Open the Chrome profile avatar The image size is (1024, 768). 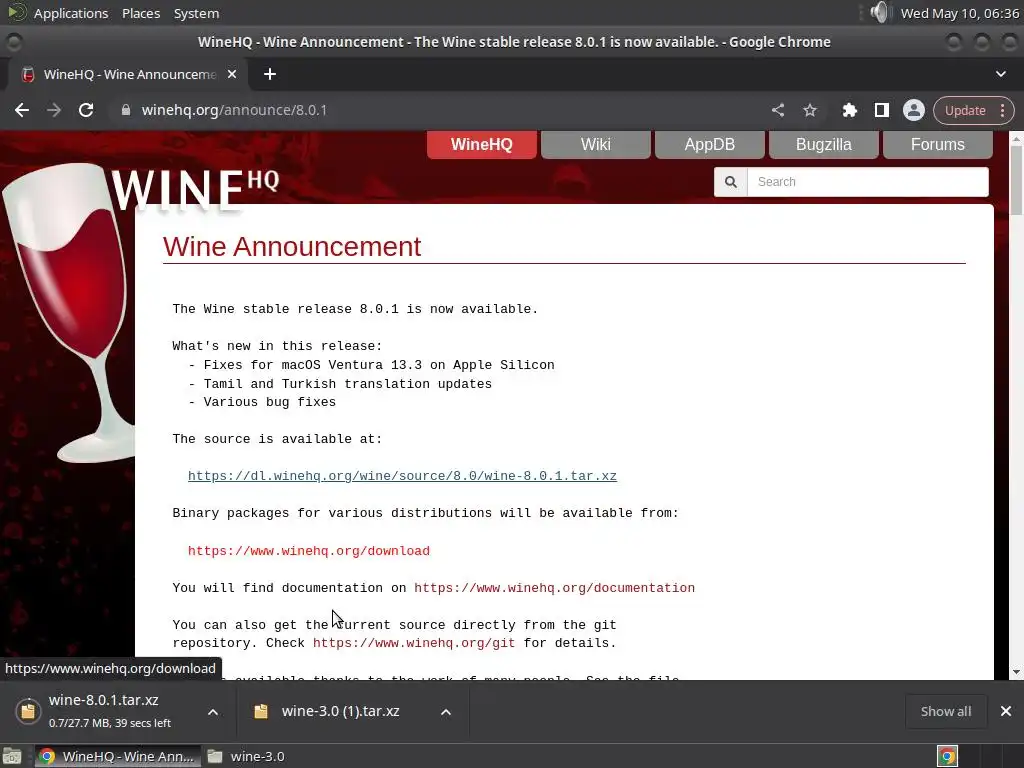(x=914, y=110)
